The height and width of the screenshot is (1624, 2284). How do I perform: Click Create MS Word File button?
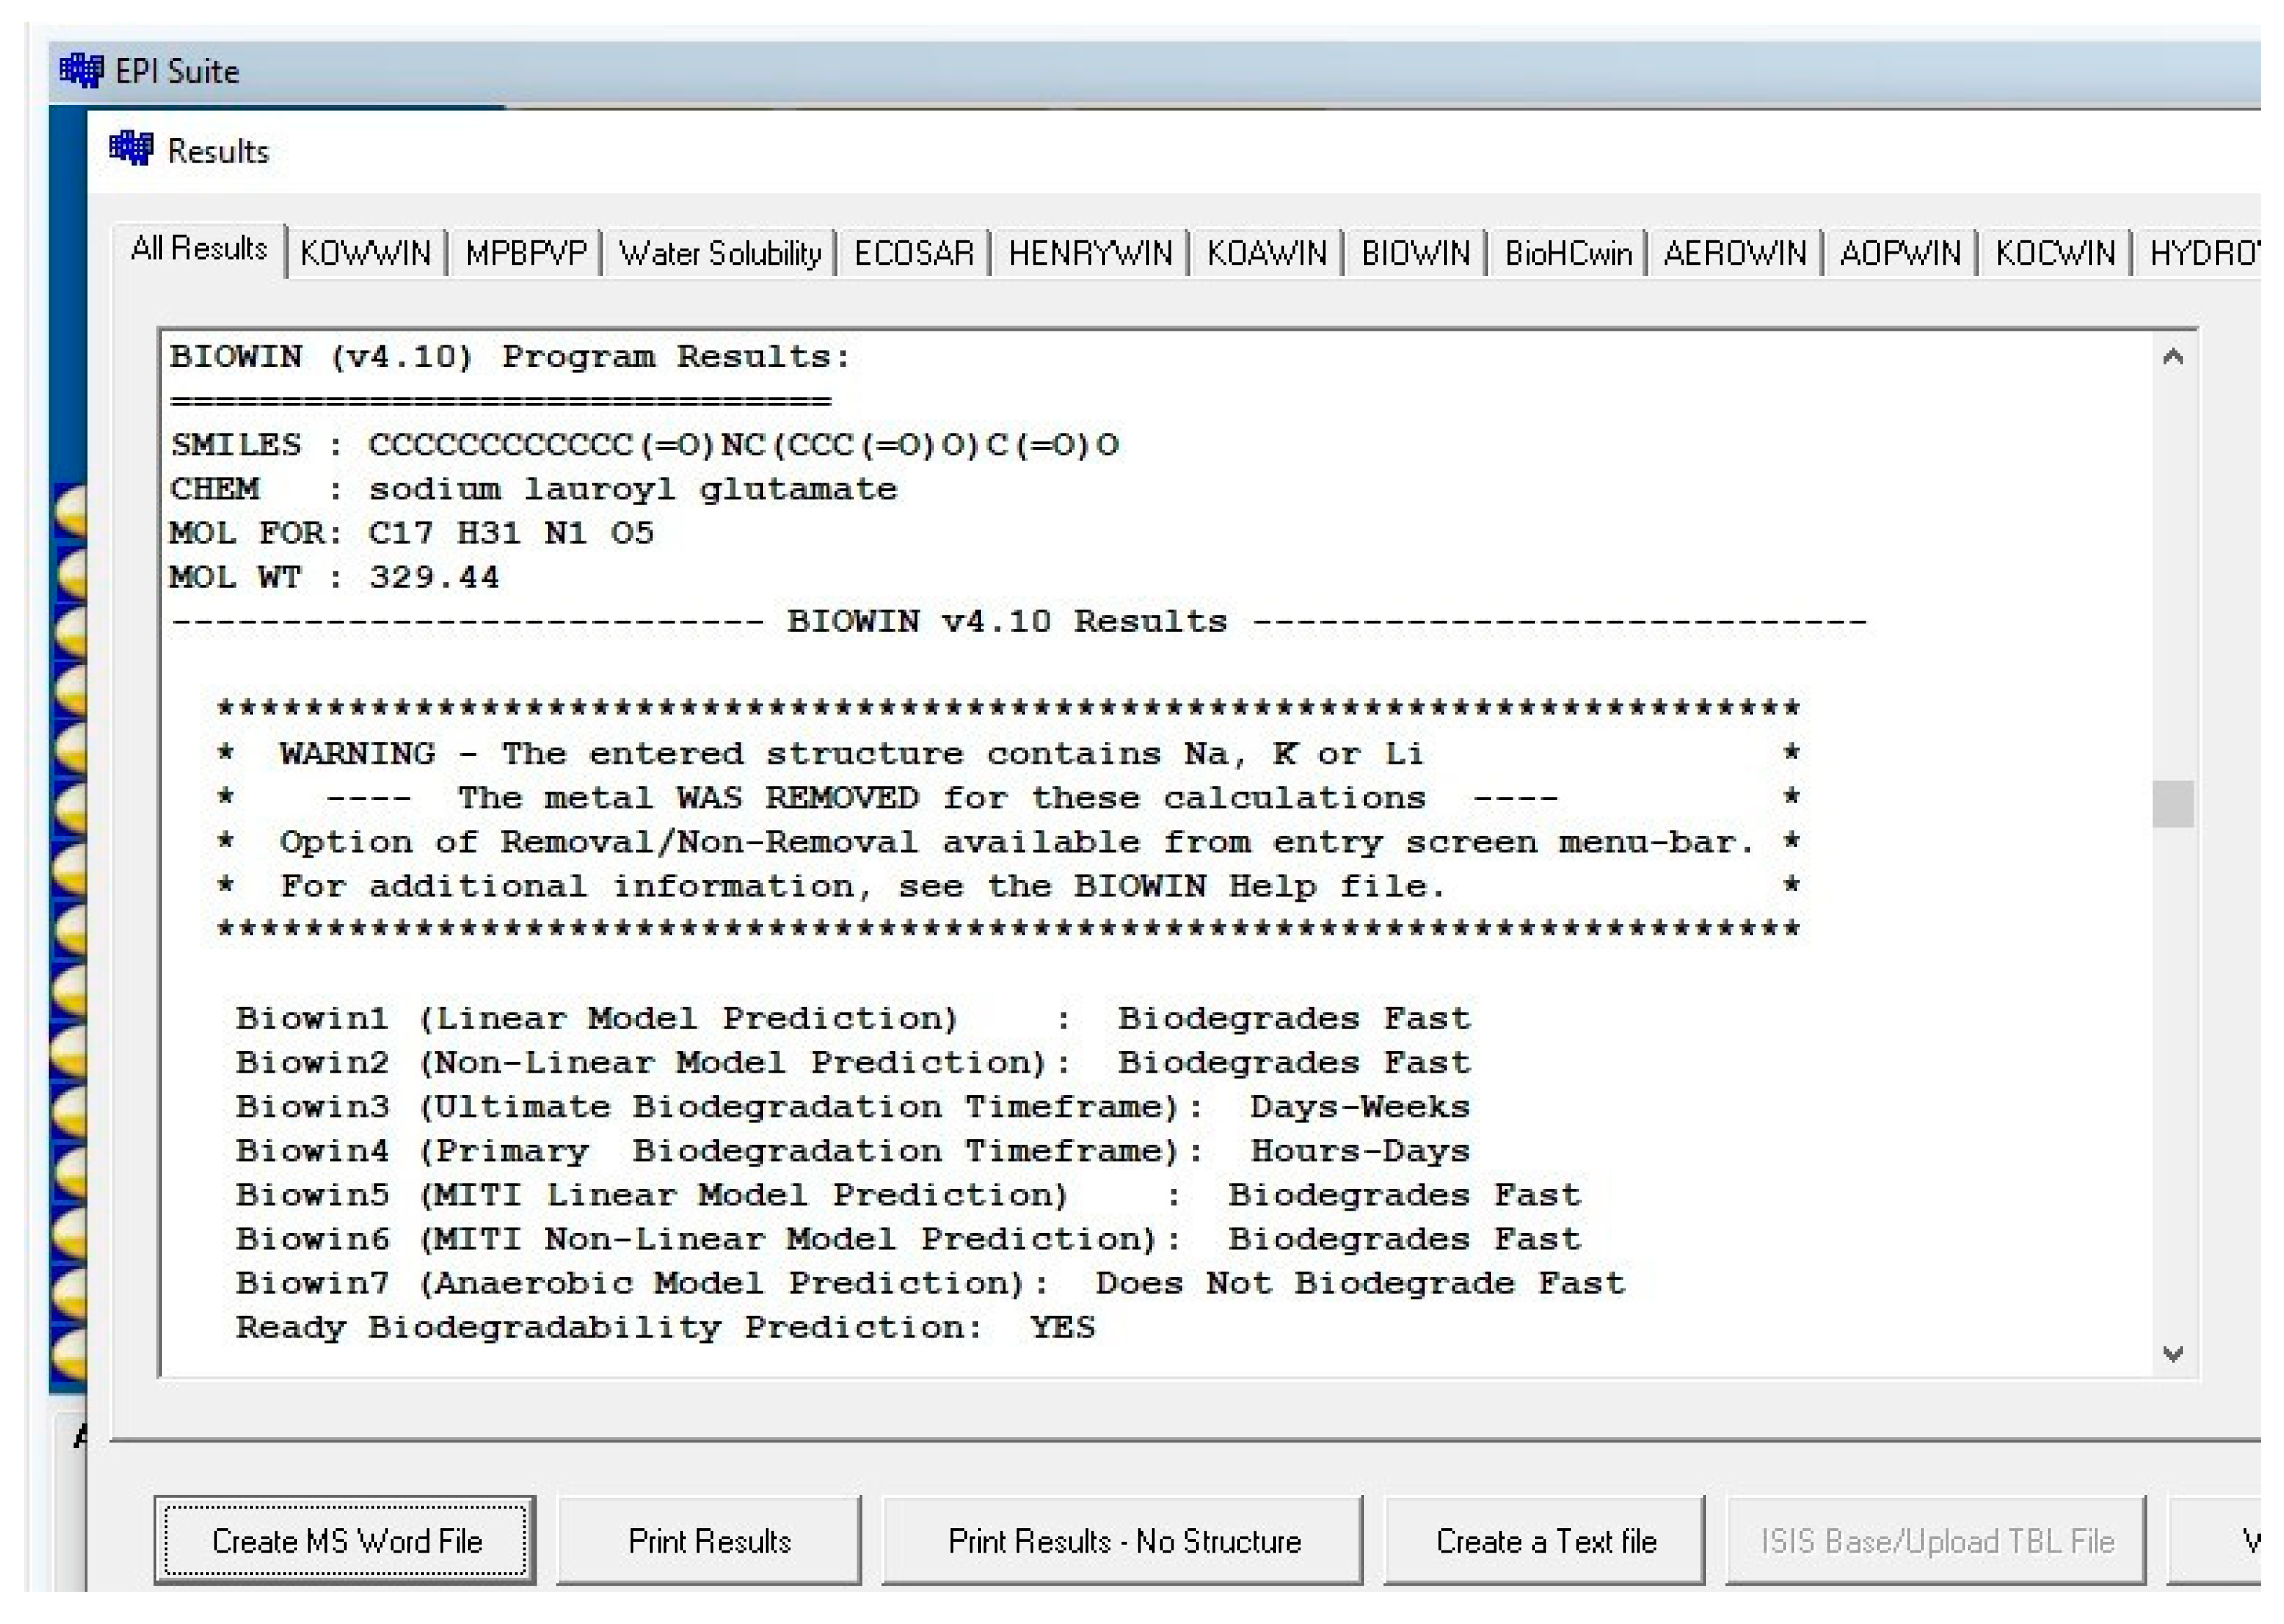pos(346,1541)
